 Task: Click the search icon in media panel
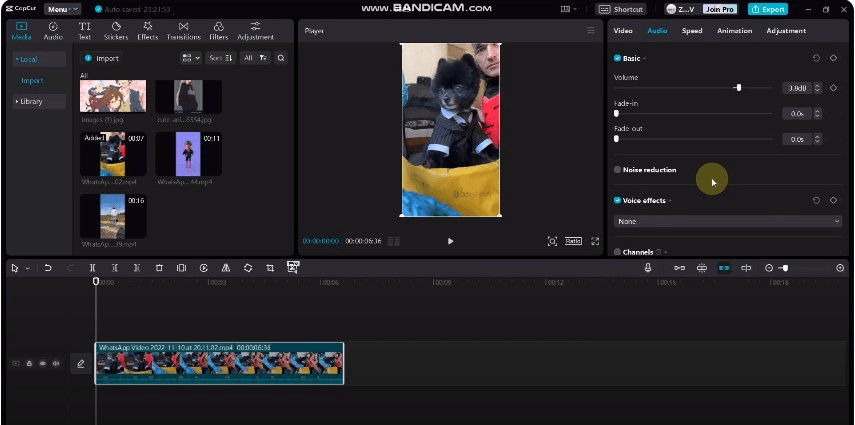pyautogui.click(x=280, y=58)
